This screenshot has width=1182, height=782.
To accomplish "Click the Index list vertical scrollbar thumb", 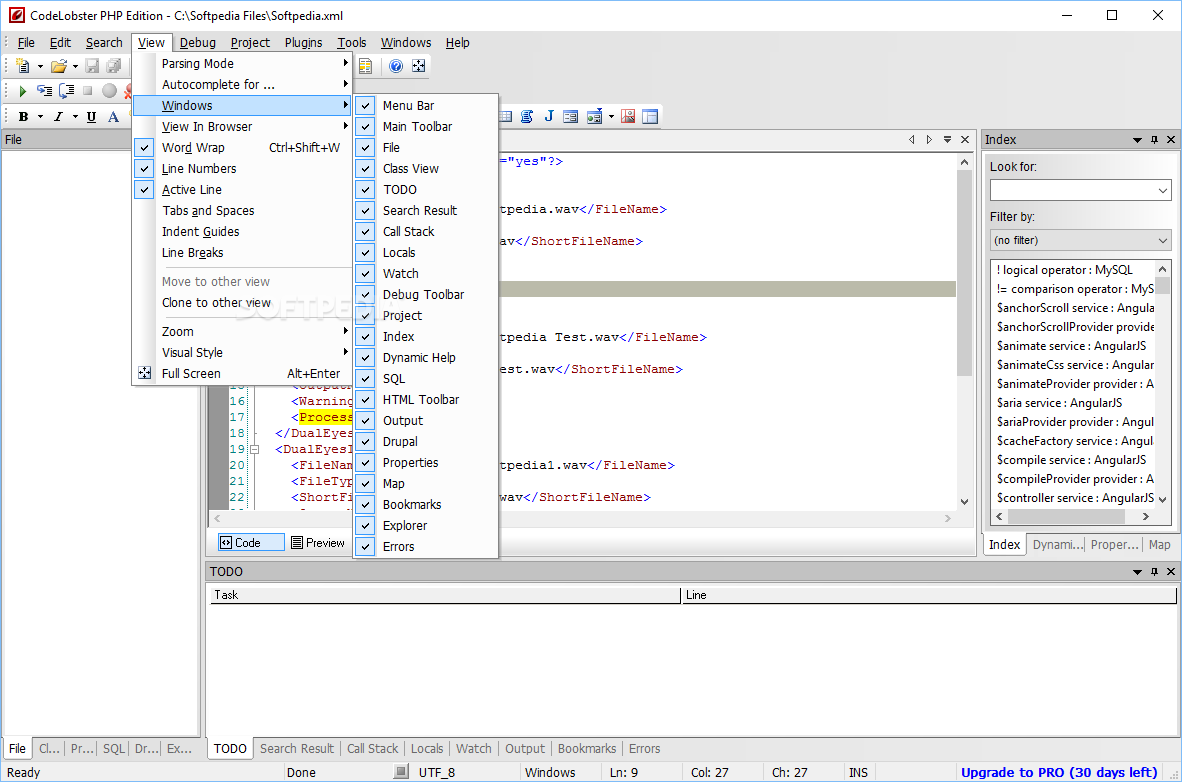I will (x=1162, y=286).
